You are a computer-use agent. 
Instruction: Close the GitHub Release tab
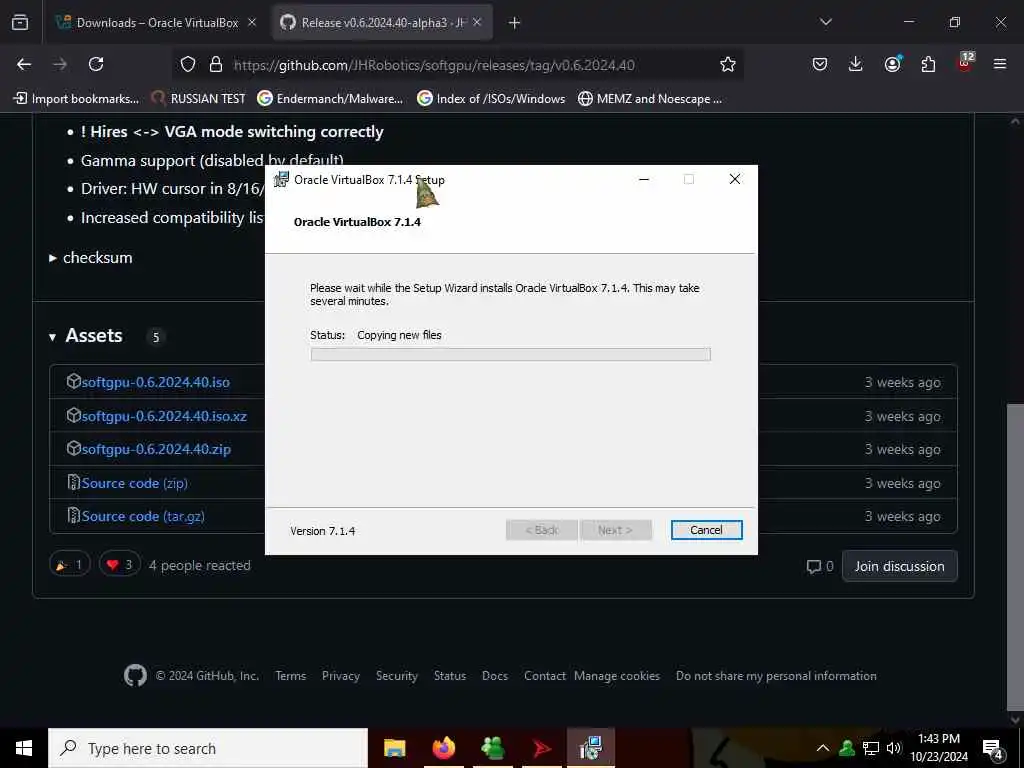[x=477, y=22]
